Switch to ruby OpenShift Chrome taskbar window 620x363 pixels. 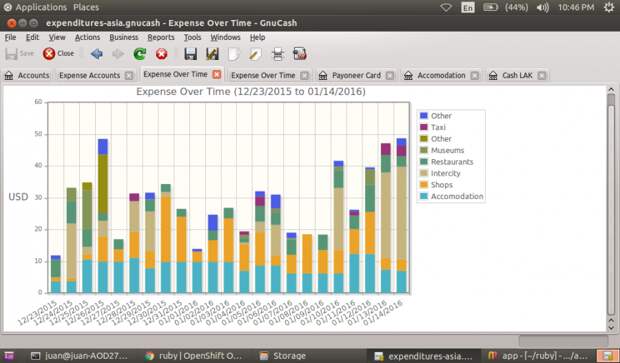pyautogui.click(x=193, y=356)
